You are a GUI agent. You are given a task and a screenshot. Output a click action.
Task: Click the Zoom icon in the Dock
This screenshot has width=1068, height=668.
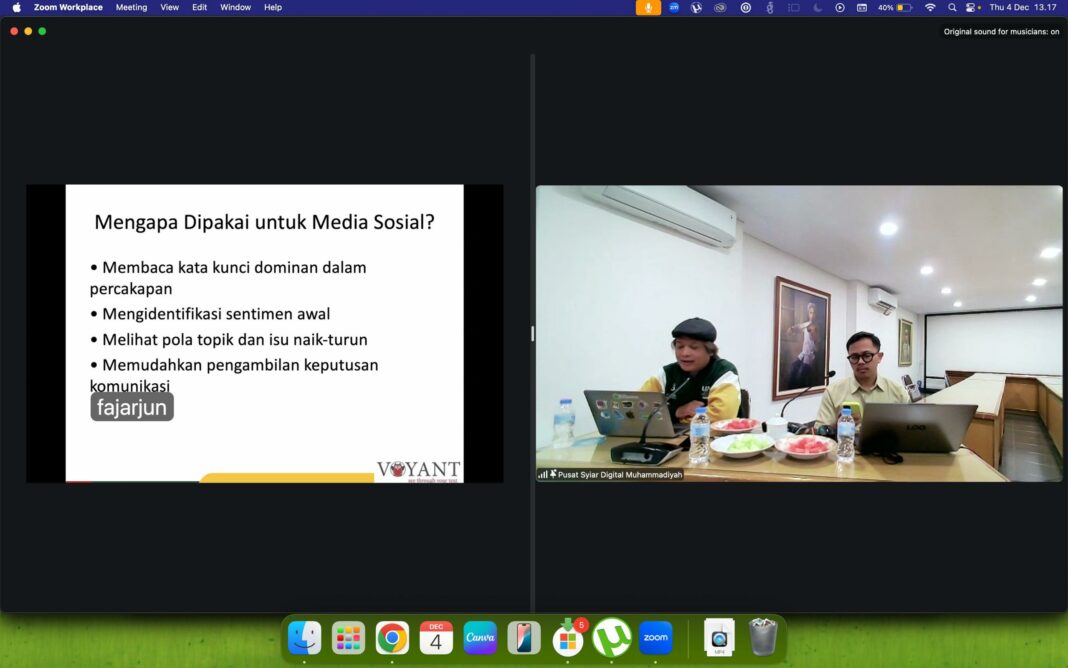[x=656, y=637]
